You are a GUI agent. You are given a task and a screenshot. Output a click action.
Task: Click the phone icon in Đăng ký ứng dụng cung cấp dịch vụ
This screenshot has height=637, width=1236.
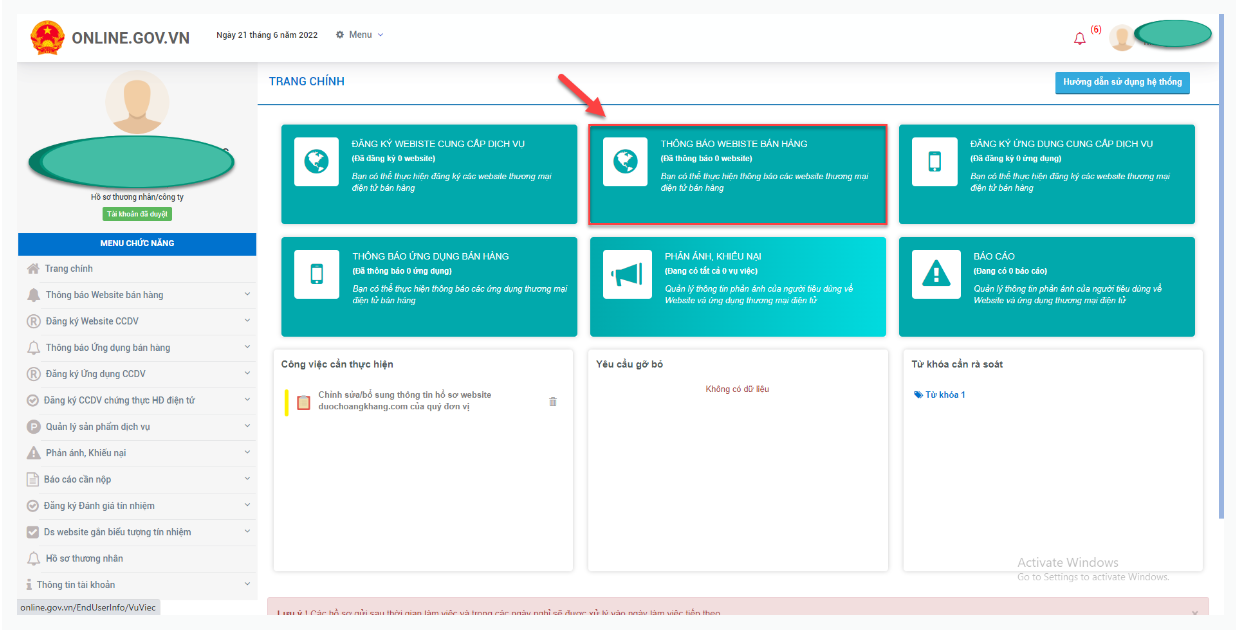click(x=935, y=162)
